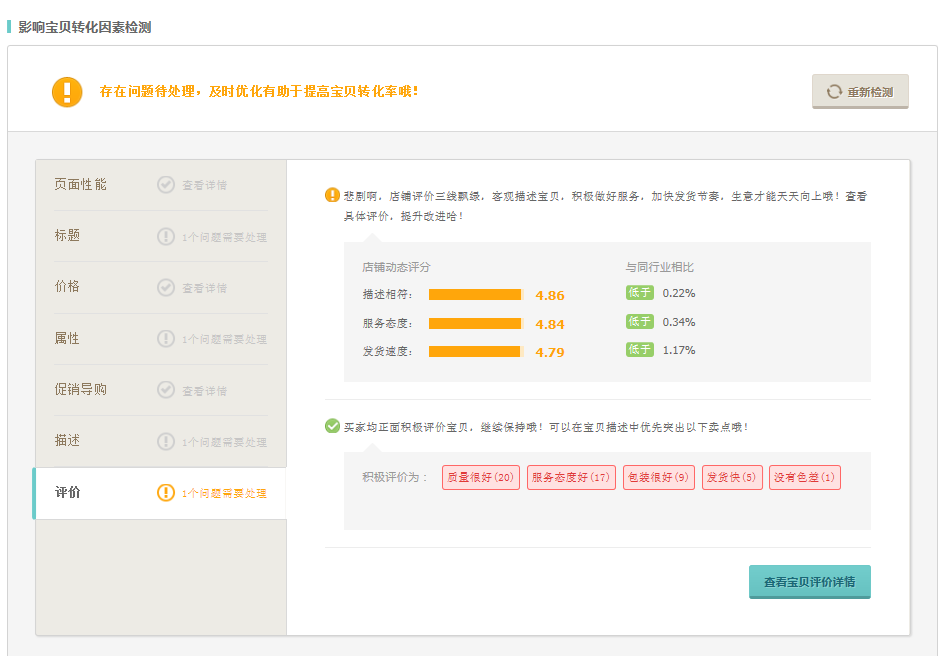Image resolution: width=938 pixels, height=656 pixels.
Task: Select the 服务态度好(17) review tag
Action: coord(571,478)
